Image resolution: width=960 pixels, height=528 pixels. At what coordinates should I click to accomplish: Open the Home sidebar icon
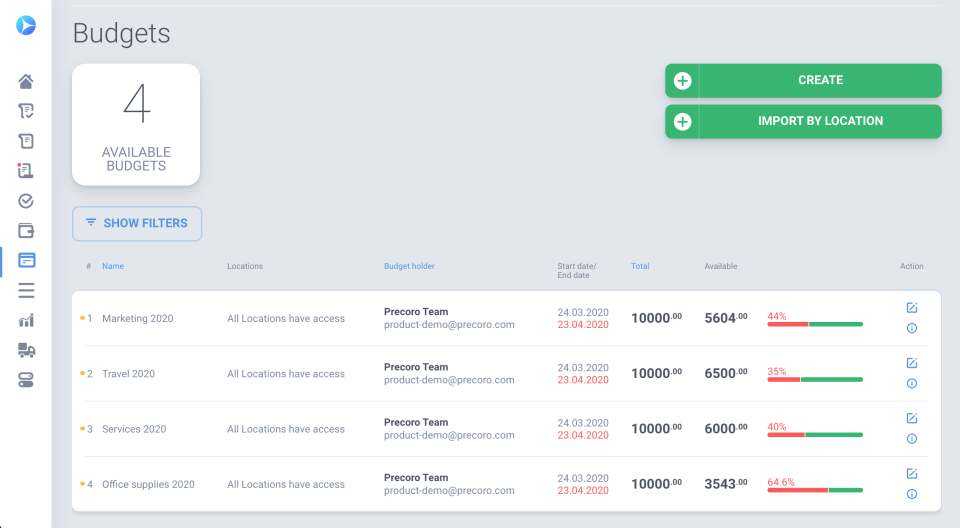pyautogui.click(x=26, y=81)
